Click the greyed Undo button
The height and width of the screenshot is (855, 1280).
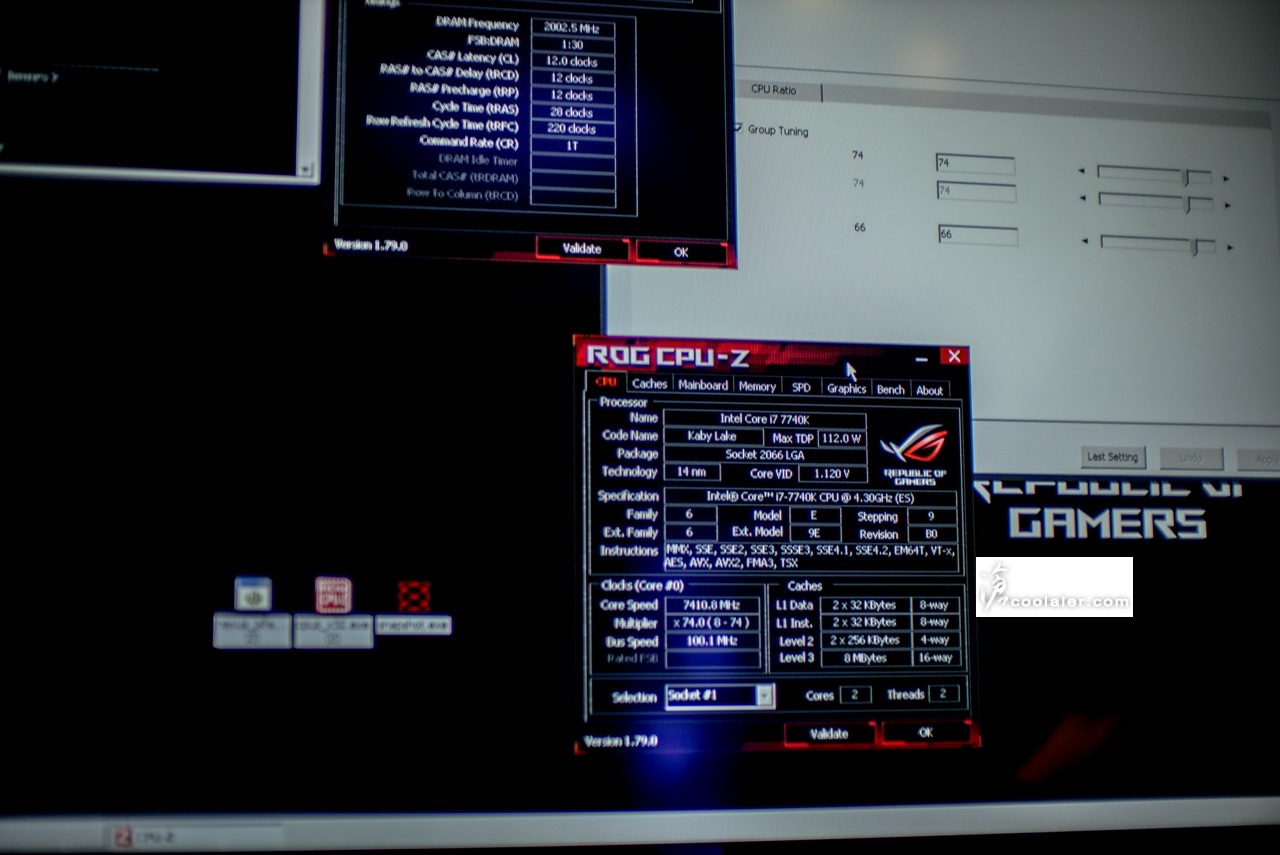point(1191,459)
